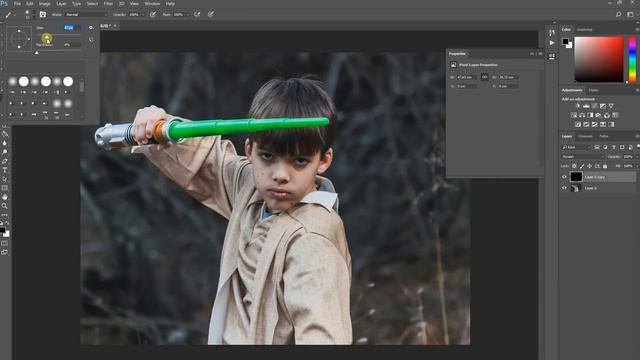Create new brush preset icon

tap(91, 40)
